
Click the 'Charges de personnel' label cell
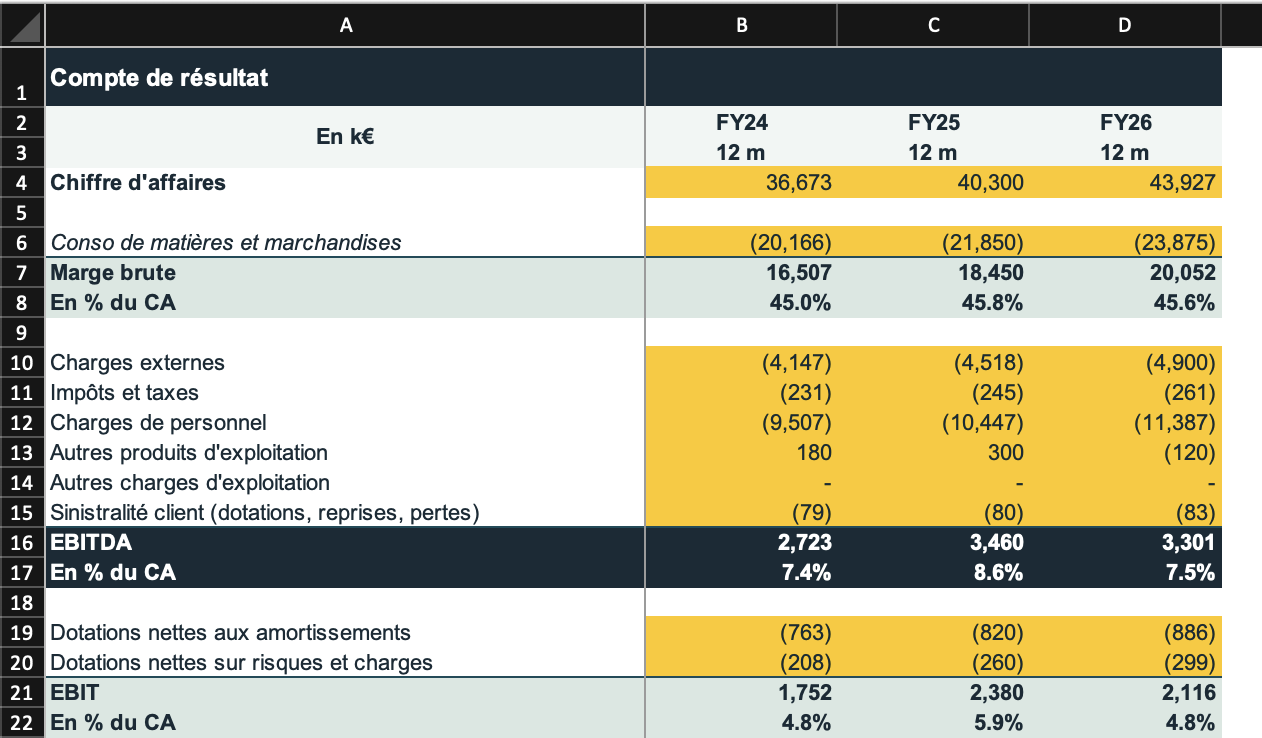pyautogui.click(x=345, y=423)
